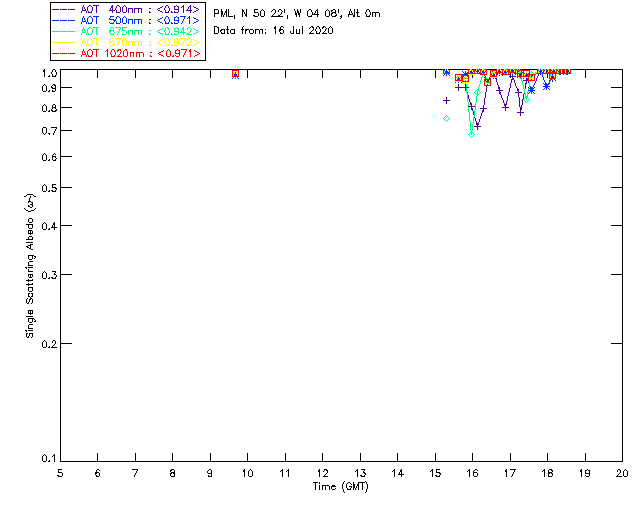Click the Data from 16 Jul 2020 text

tap(273, 31)
